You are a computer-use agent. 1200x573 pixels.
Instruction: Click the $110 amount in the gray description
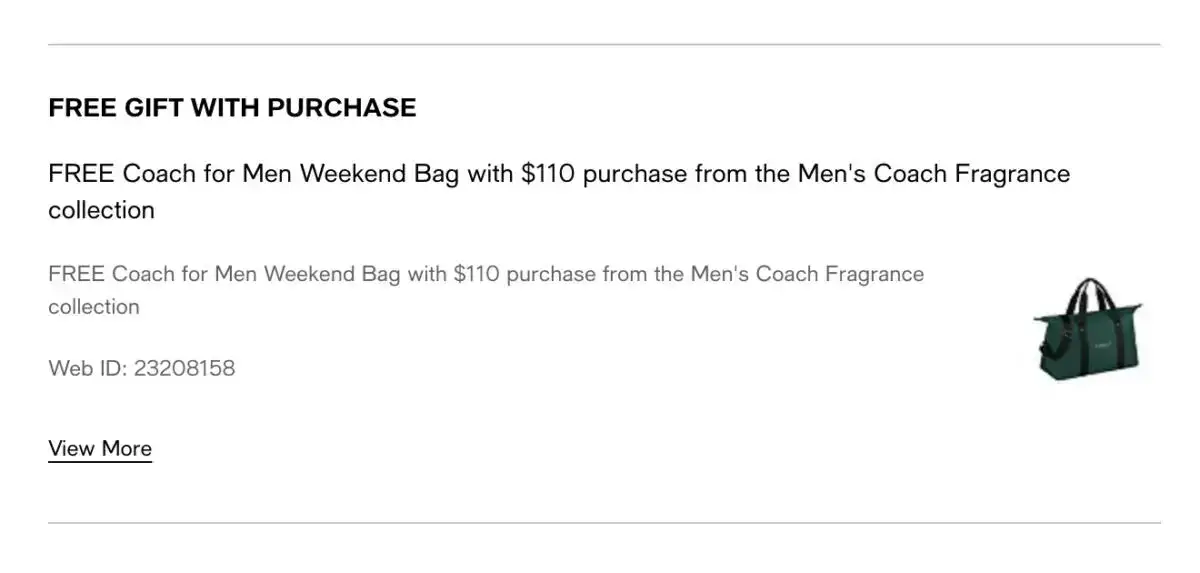pos(476,274)
